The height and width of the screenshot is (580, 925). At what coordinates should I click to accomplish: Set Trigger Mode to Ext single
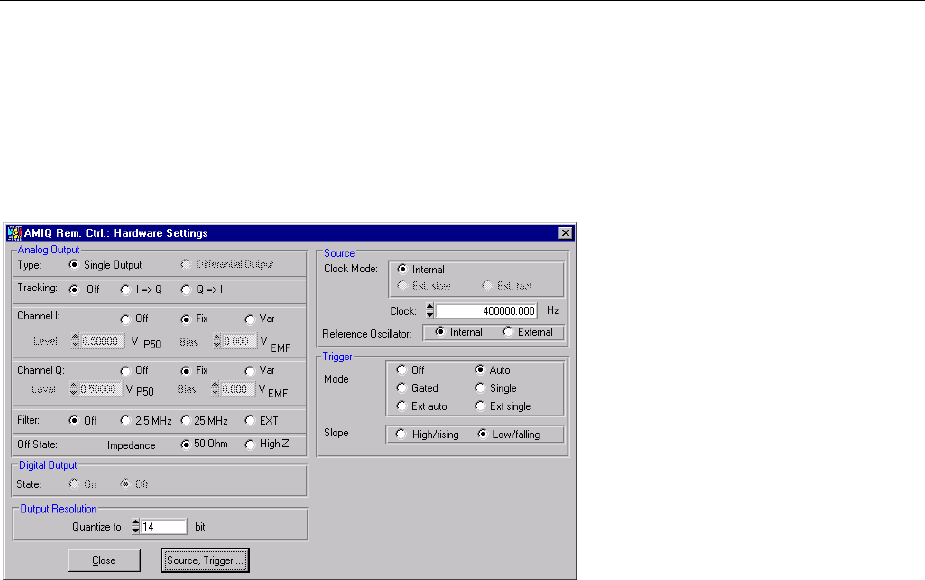480,407
